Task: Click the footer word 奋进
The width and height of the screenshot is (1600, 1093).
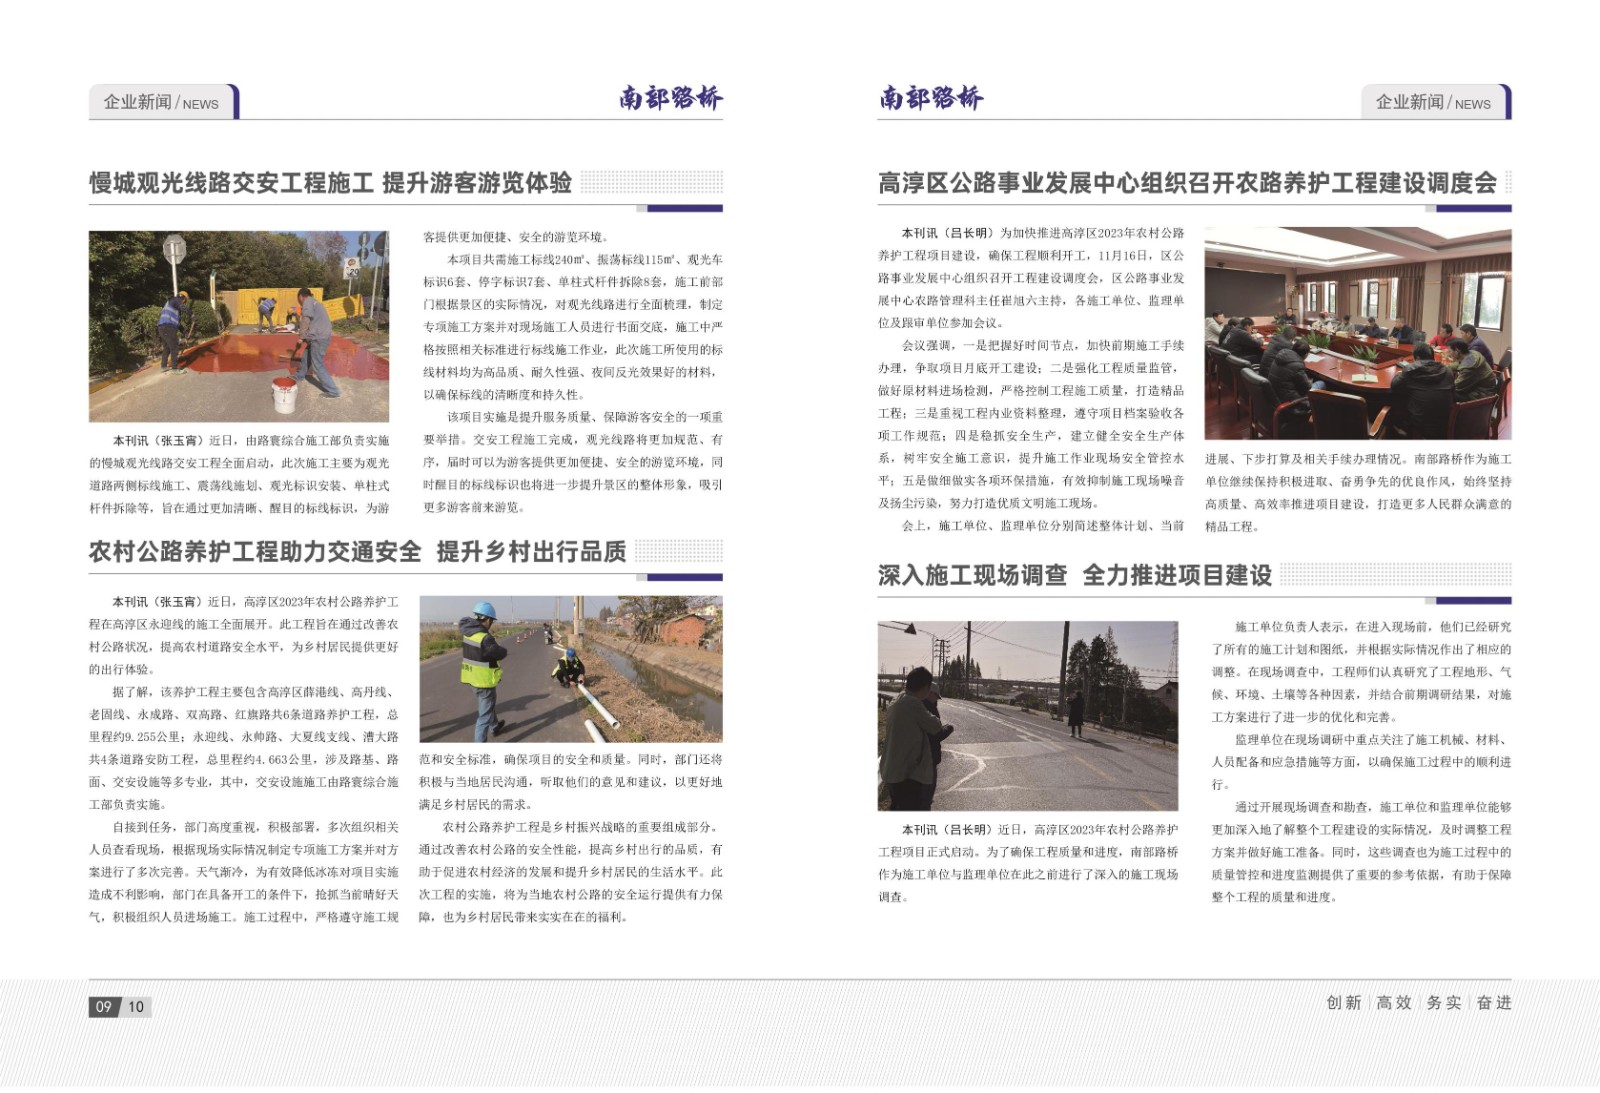Action: point(1494,1003)
